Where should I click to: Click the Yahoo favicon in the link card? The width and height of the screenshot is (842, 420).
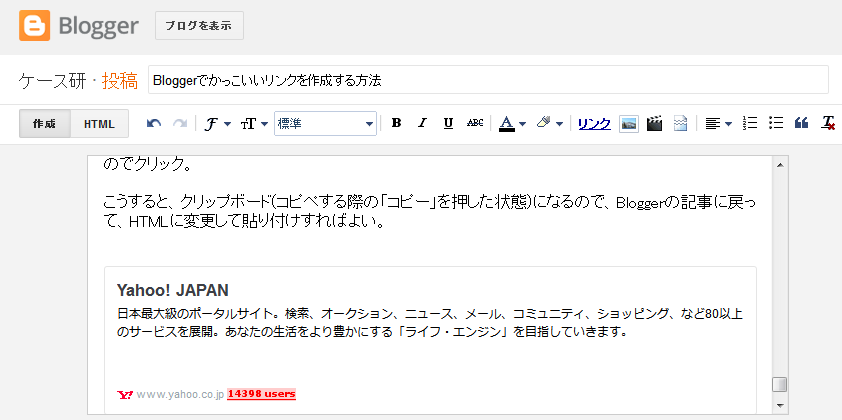tap(125, 395)
